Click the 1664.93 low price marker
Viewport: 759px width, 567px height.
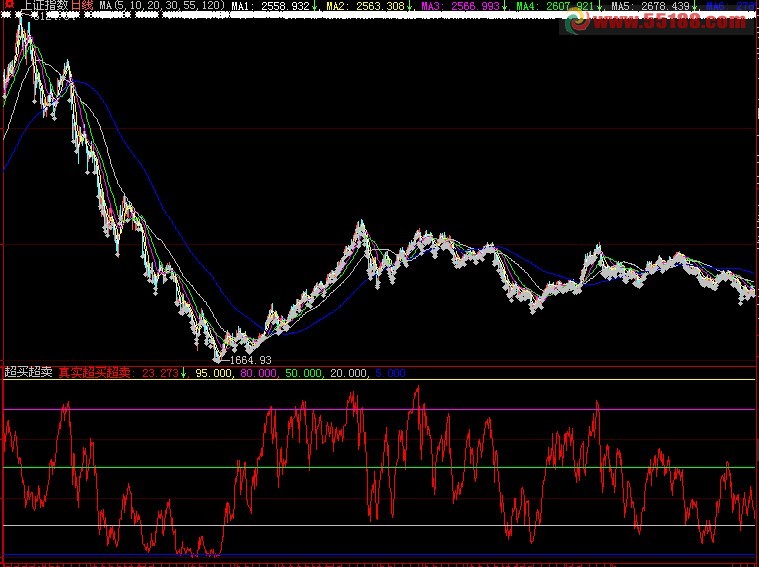coord(250,360)
